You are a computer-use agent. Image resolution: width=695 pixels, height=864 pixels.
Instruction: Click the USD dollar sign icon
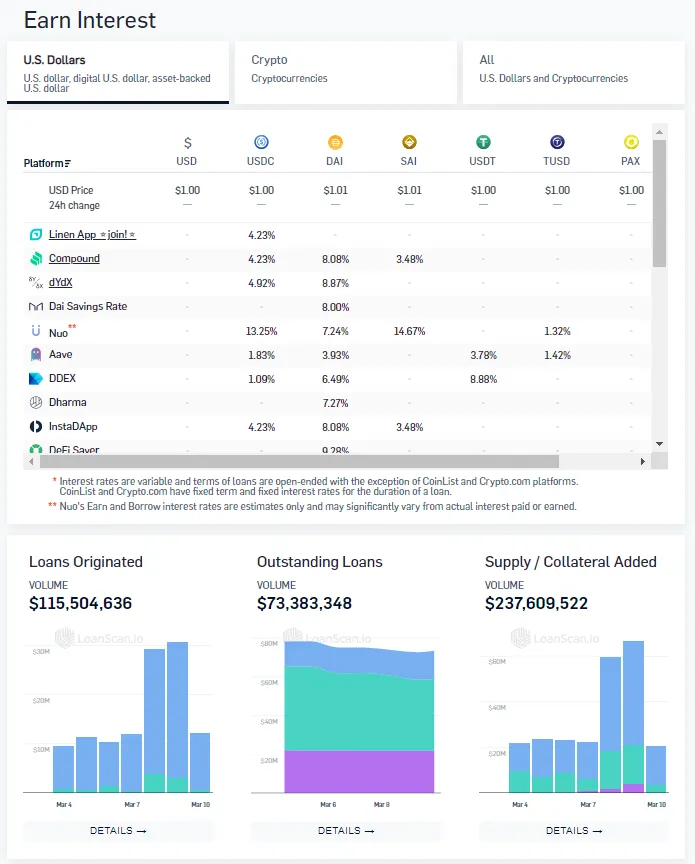tap(187, 143)
